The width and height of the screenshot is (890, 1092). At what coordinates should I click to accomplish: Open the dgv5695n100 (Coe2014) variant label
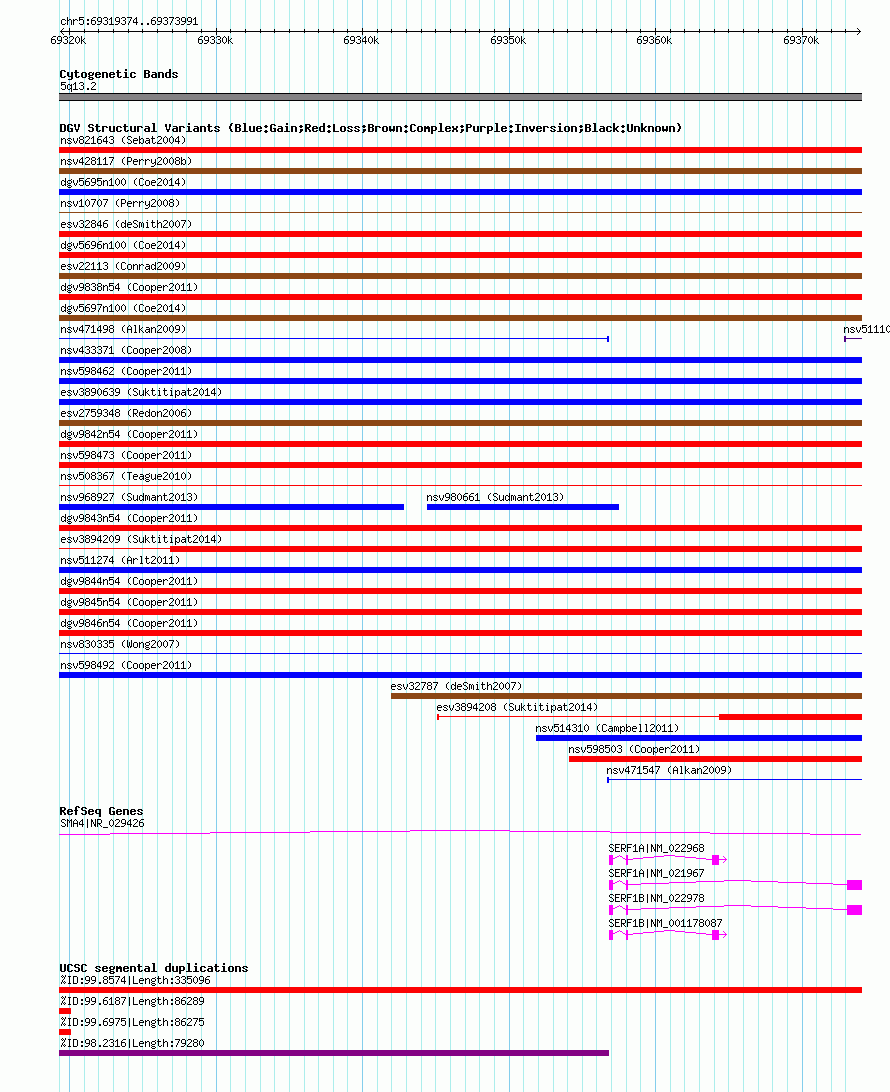click(x=123, y=182)
